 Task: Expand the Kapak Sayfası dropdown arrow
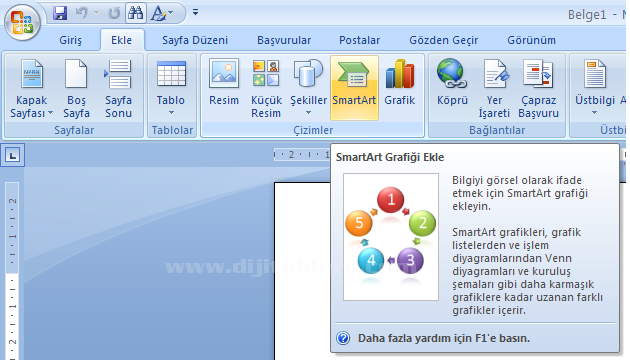[x=51, y=114]
